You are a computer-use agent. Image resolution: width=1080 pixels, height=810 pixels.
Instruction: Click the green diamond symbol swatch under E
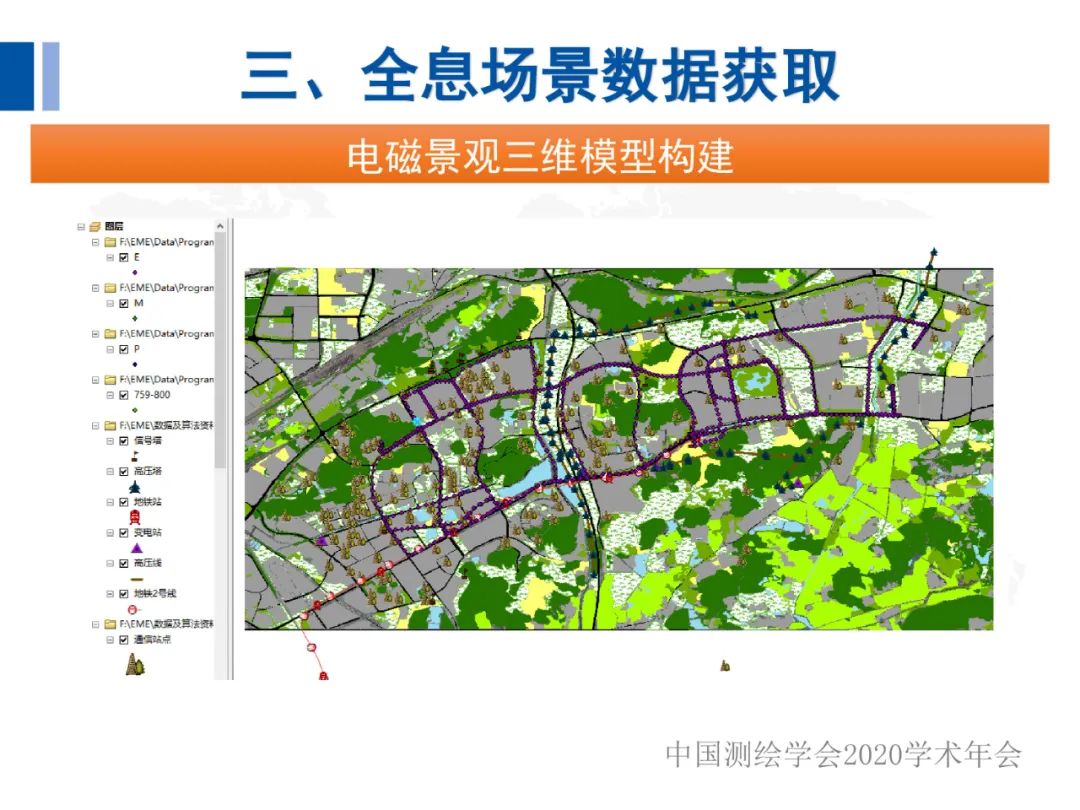click(136, 270)
